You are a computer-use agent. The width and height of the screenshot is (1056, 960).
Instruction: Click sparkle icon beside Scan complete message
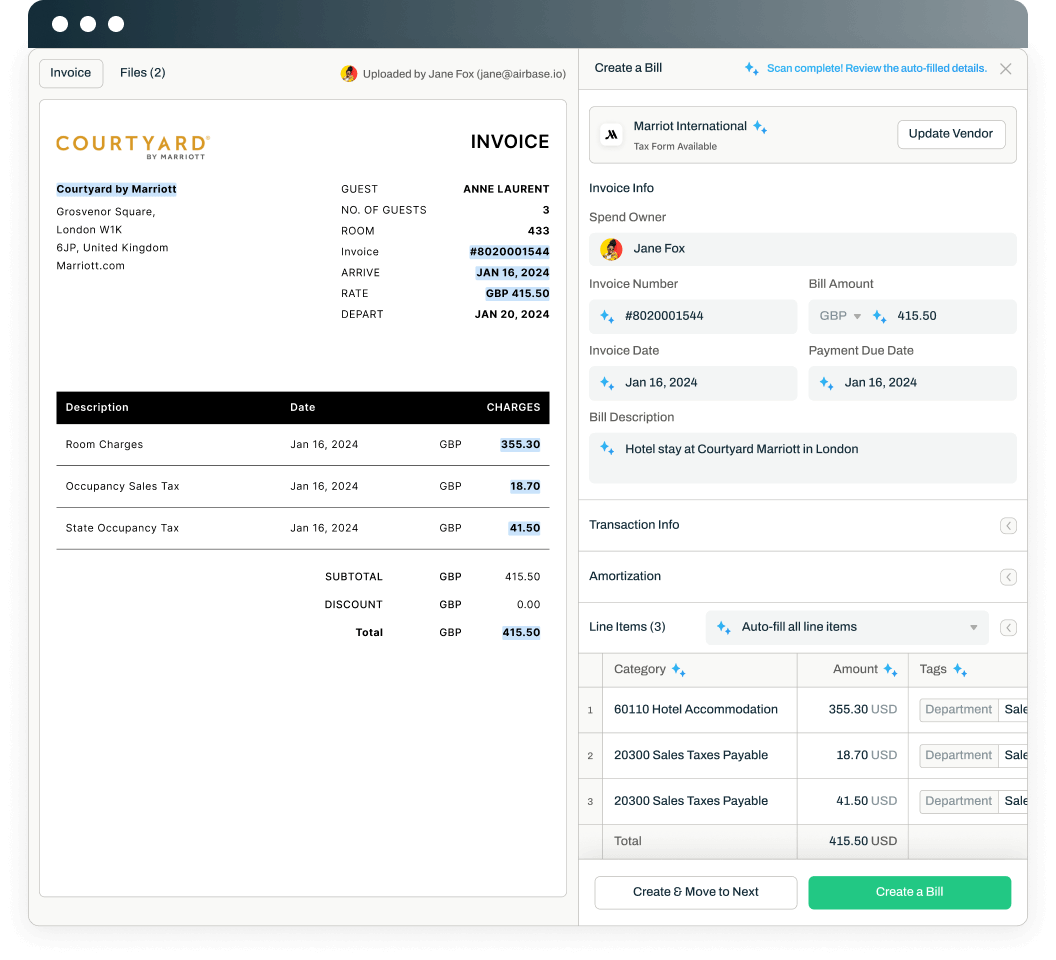click(x=752, y=68)
